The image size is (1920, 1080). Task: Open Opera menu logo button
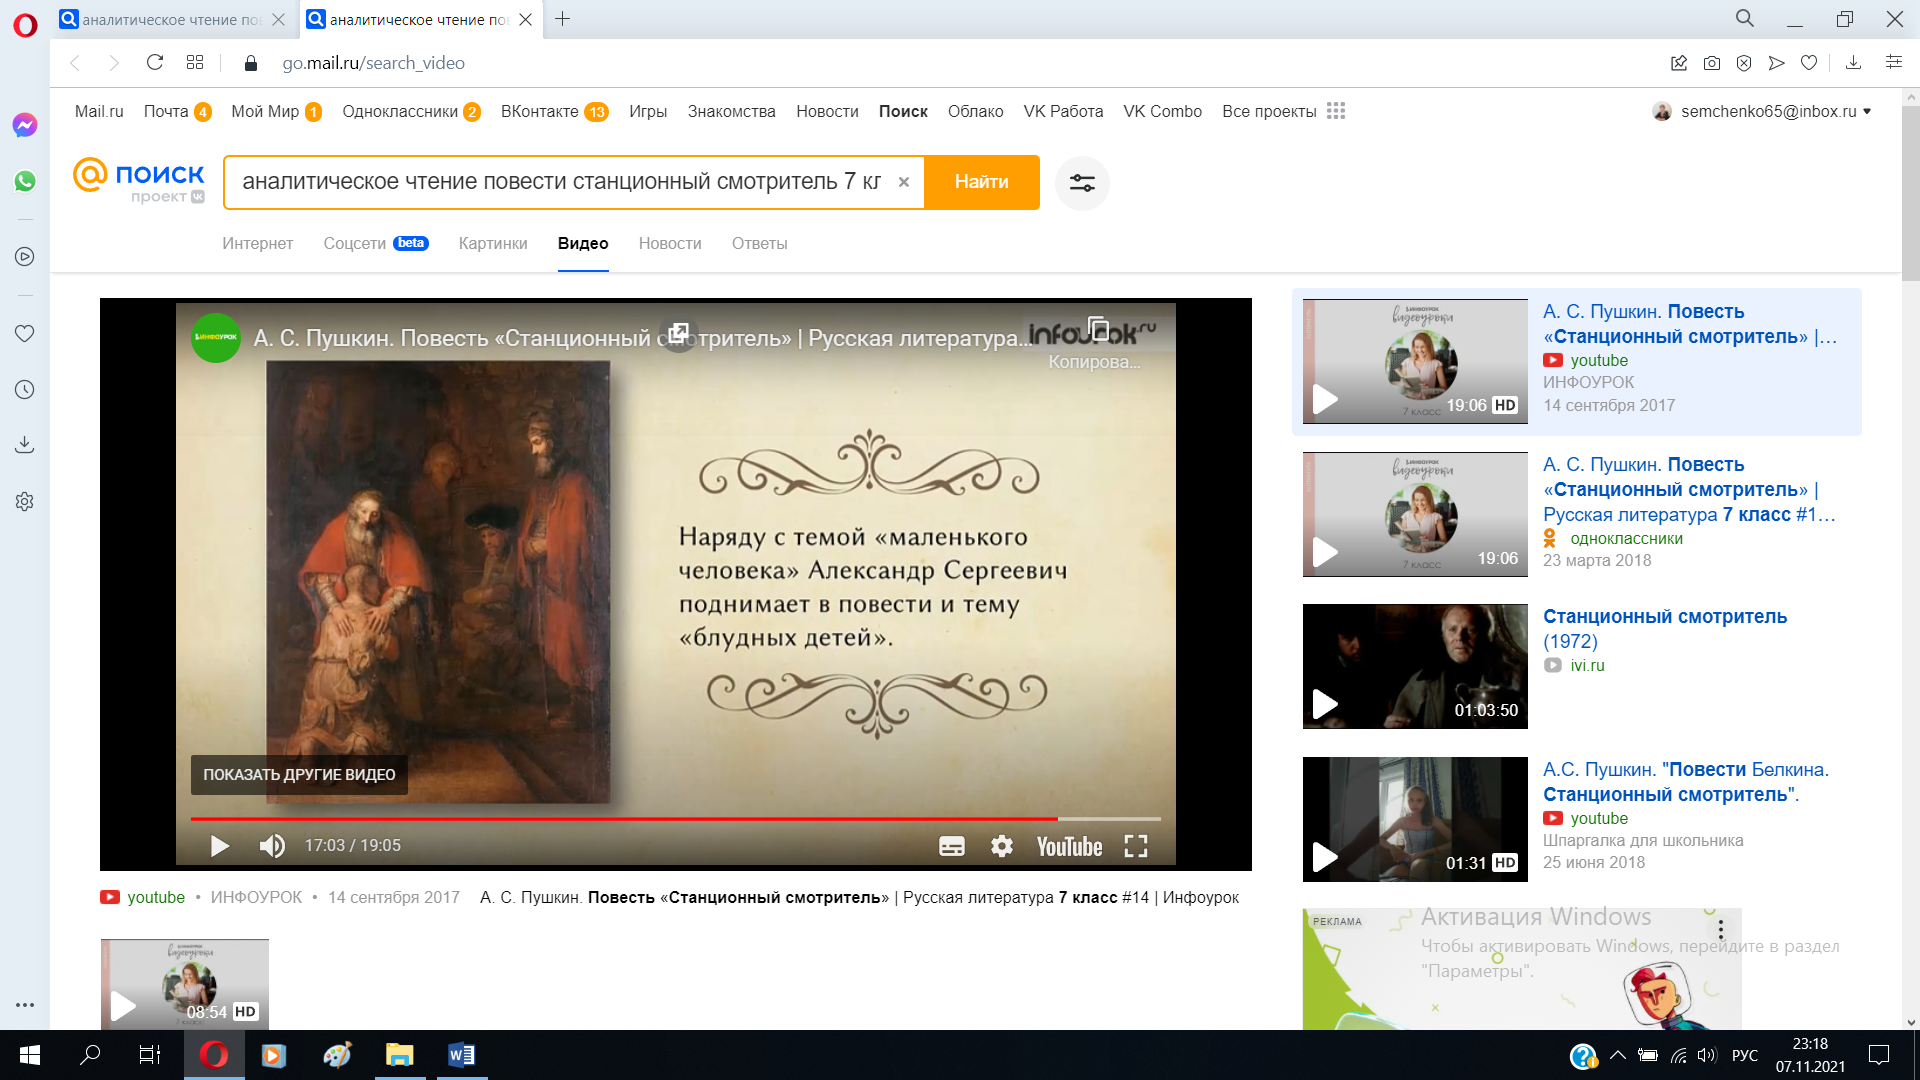pyautogui.click(x=25, y=25)
